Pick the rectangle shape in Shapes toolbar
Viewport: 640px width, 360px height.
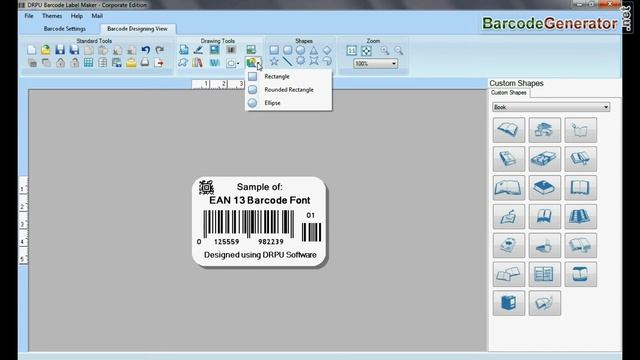(x=274, y=50)
